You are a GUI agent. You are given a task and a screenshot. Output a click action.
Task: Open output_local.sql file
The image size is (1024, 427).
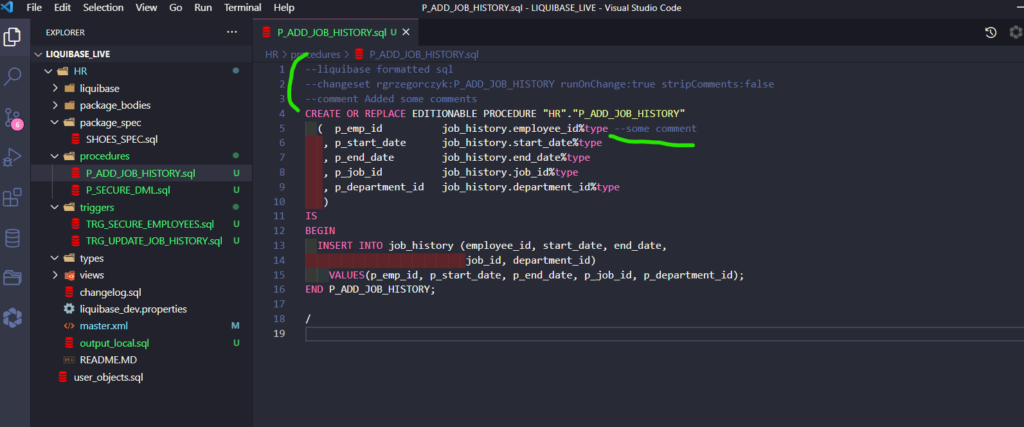(x=142, y=343)
